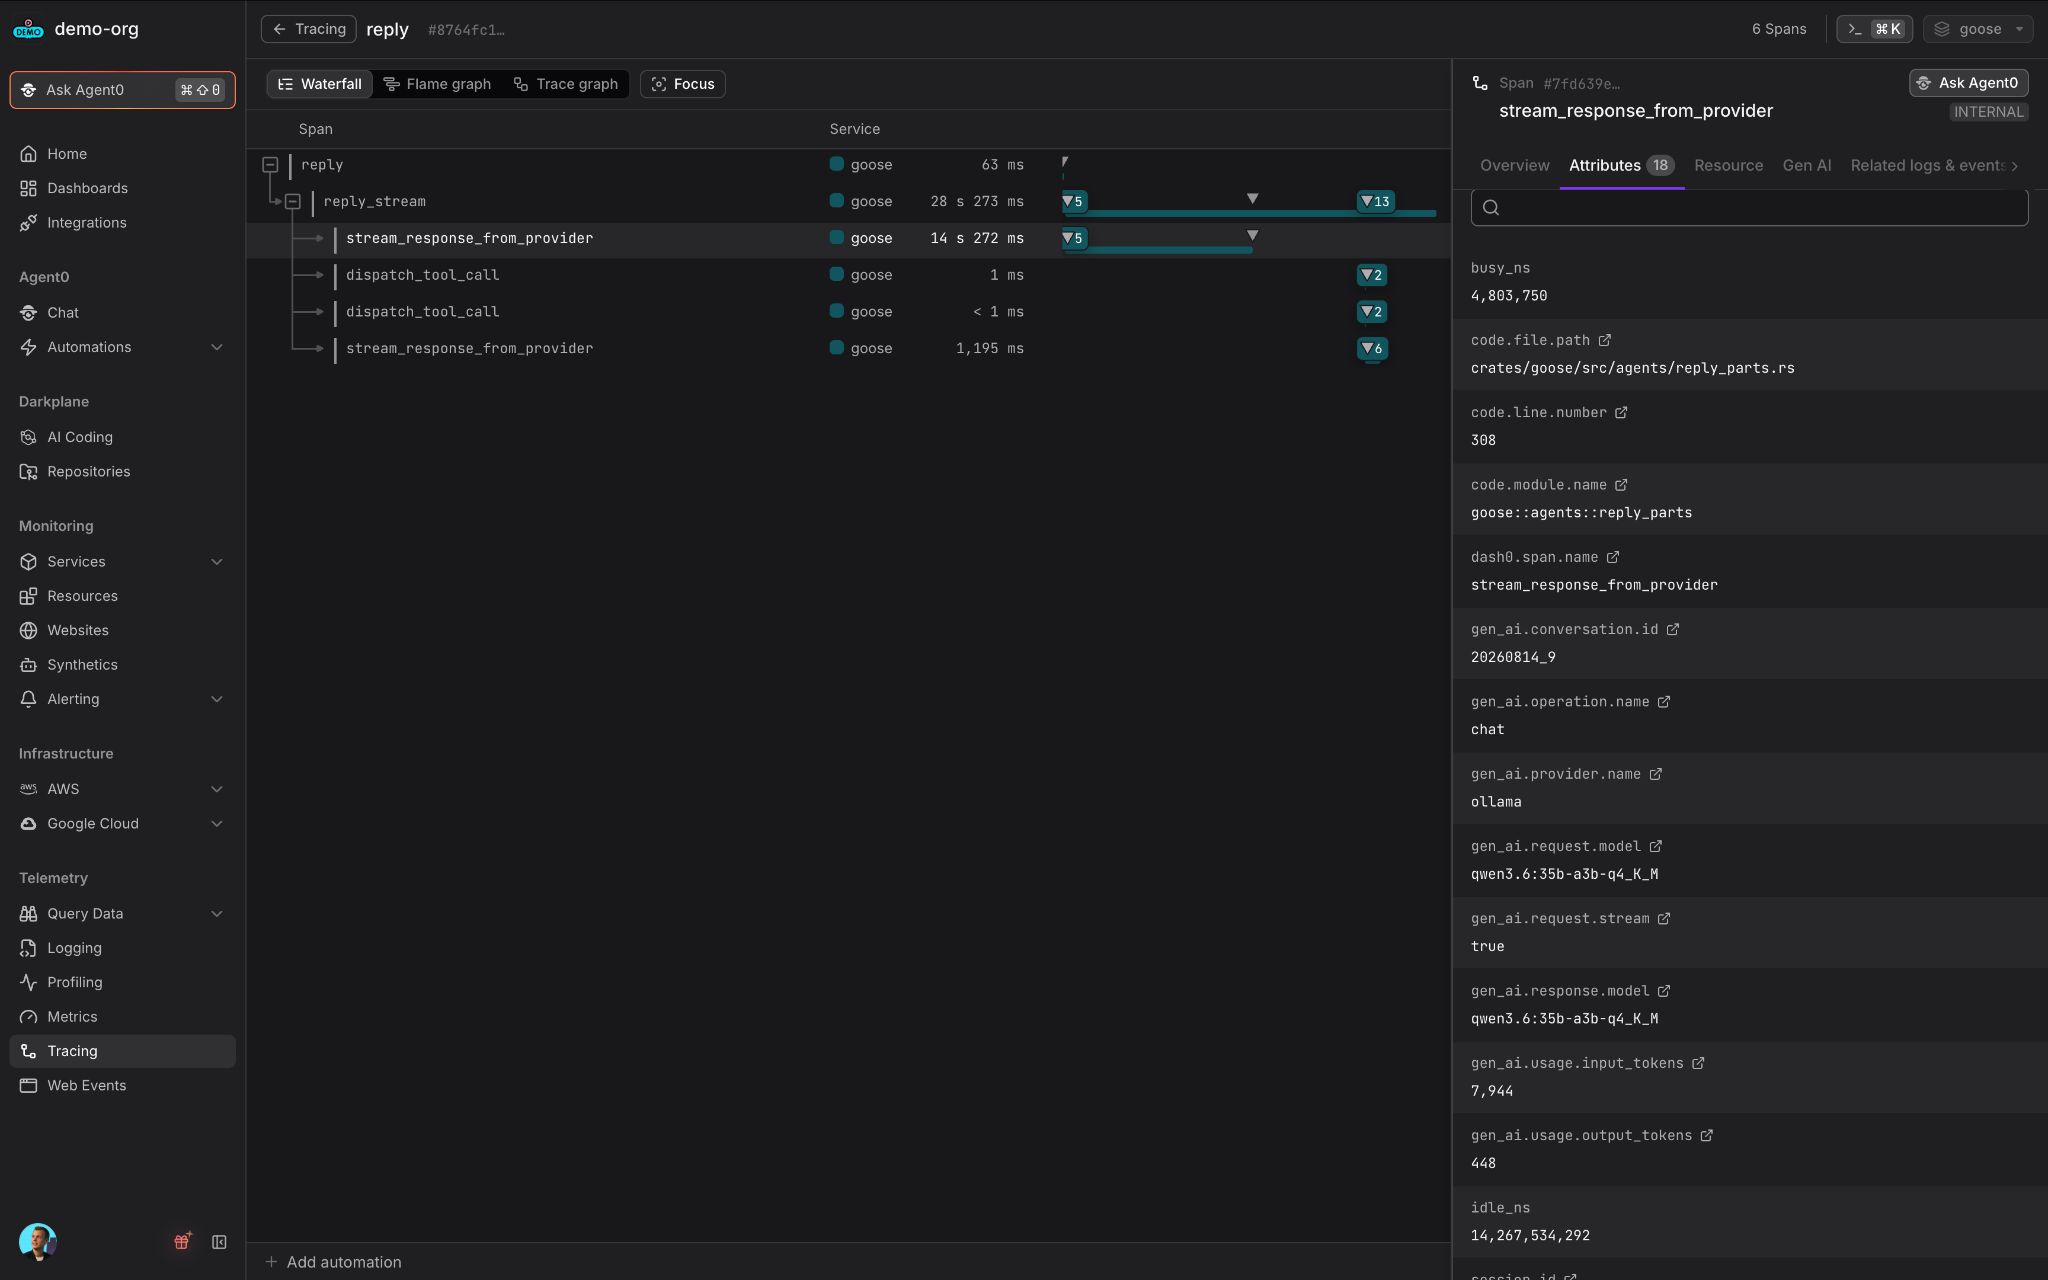Open the goose dataset dropdown

point(1977,29)
